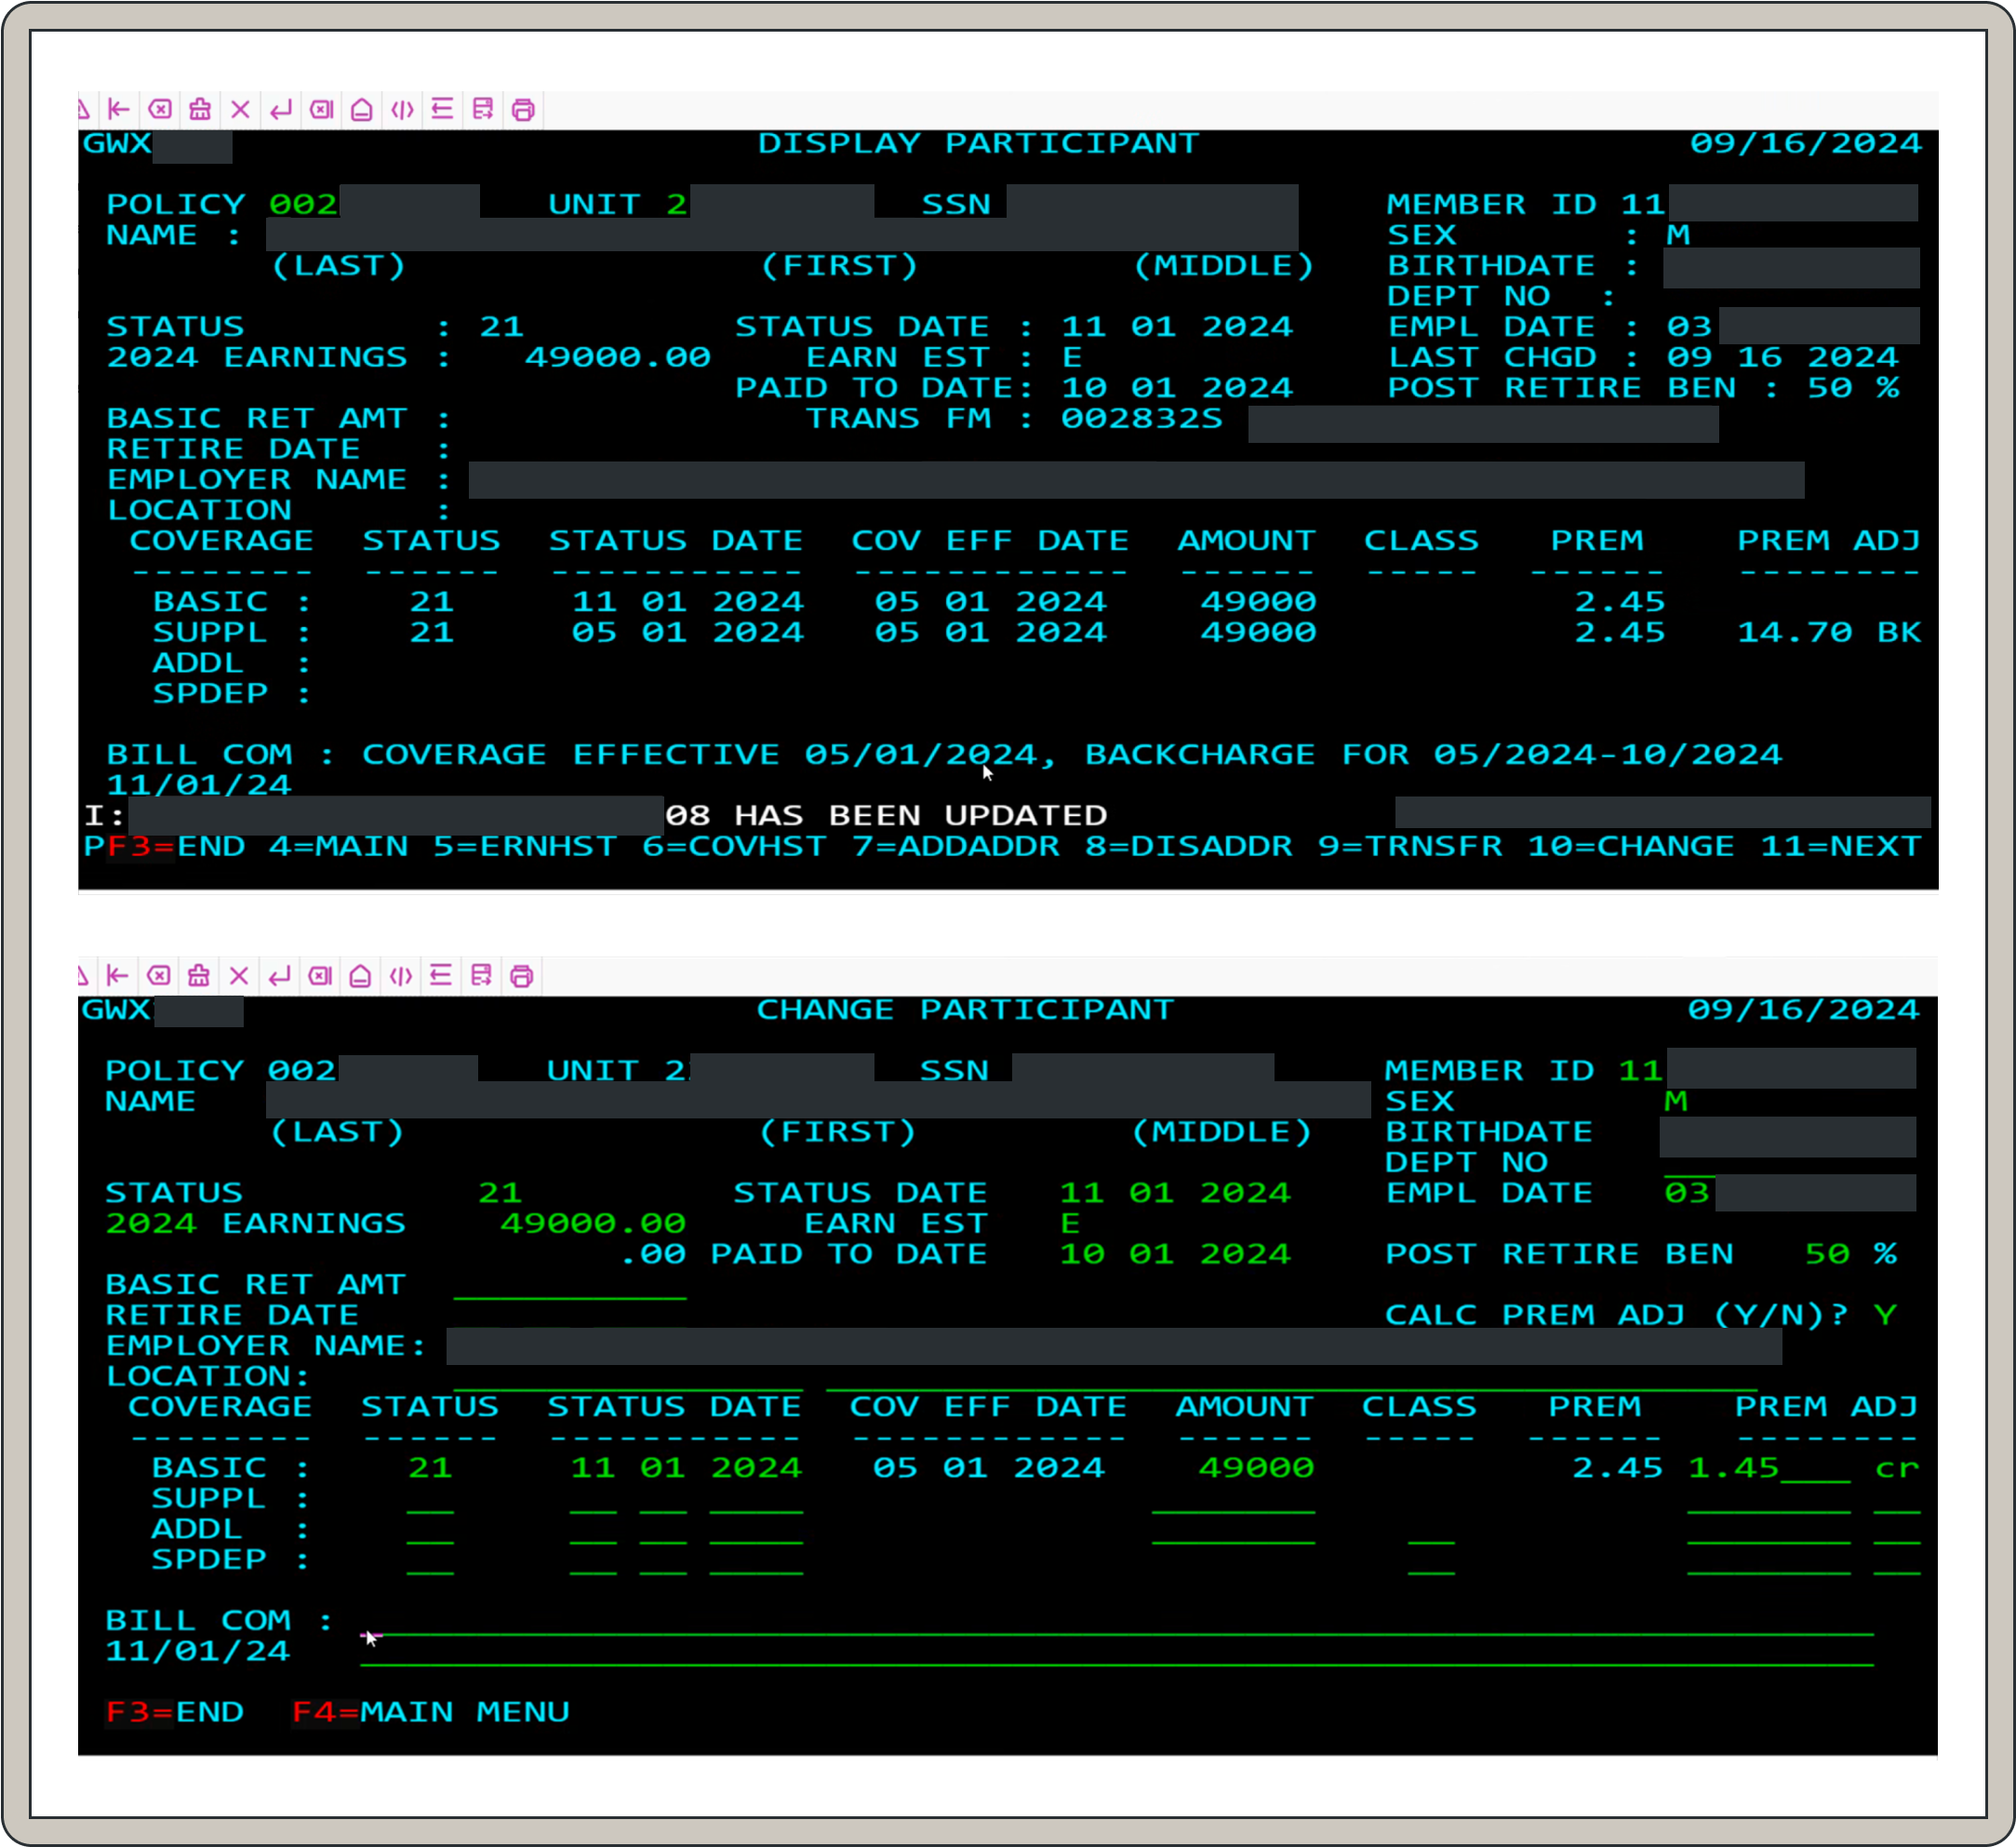The width and height of the screenshot is (2016, 1847).
Task: Click the back-tab arrow icon in lower toolbar
Action: (x=118, y=976)
